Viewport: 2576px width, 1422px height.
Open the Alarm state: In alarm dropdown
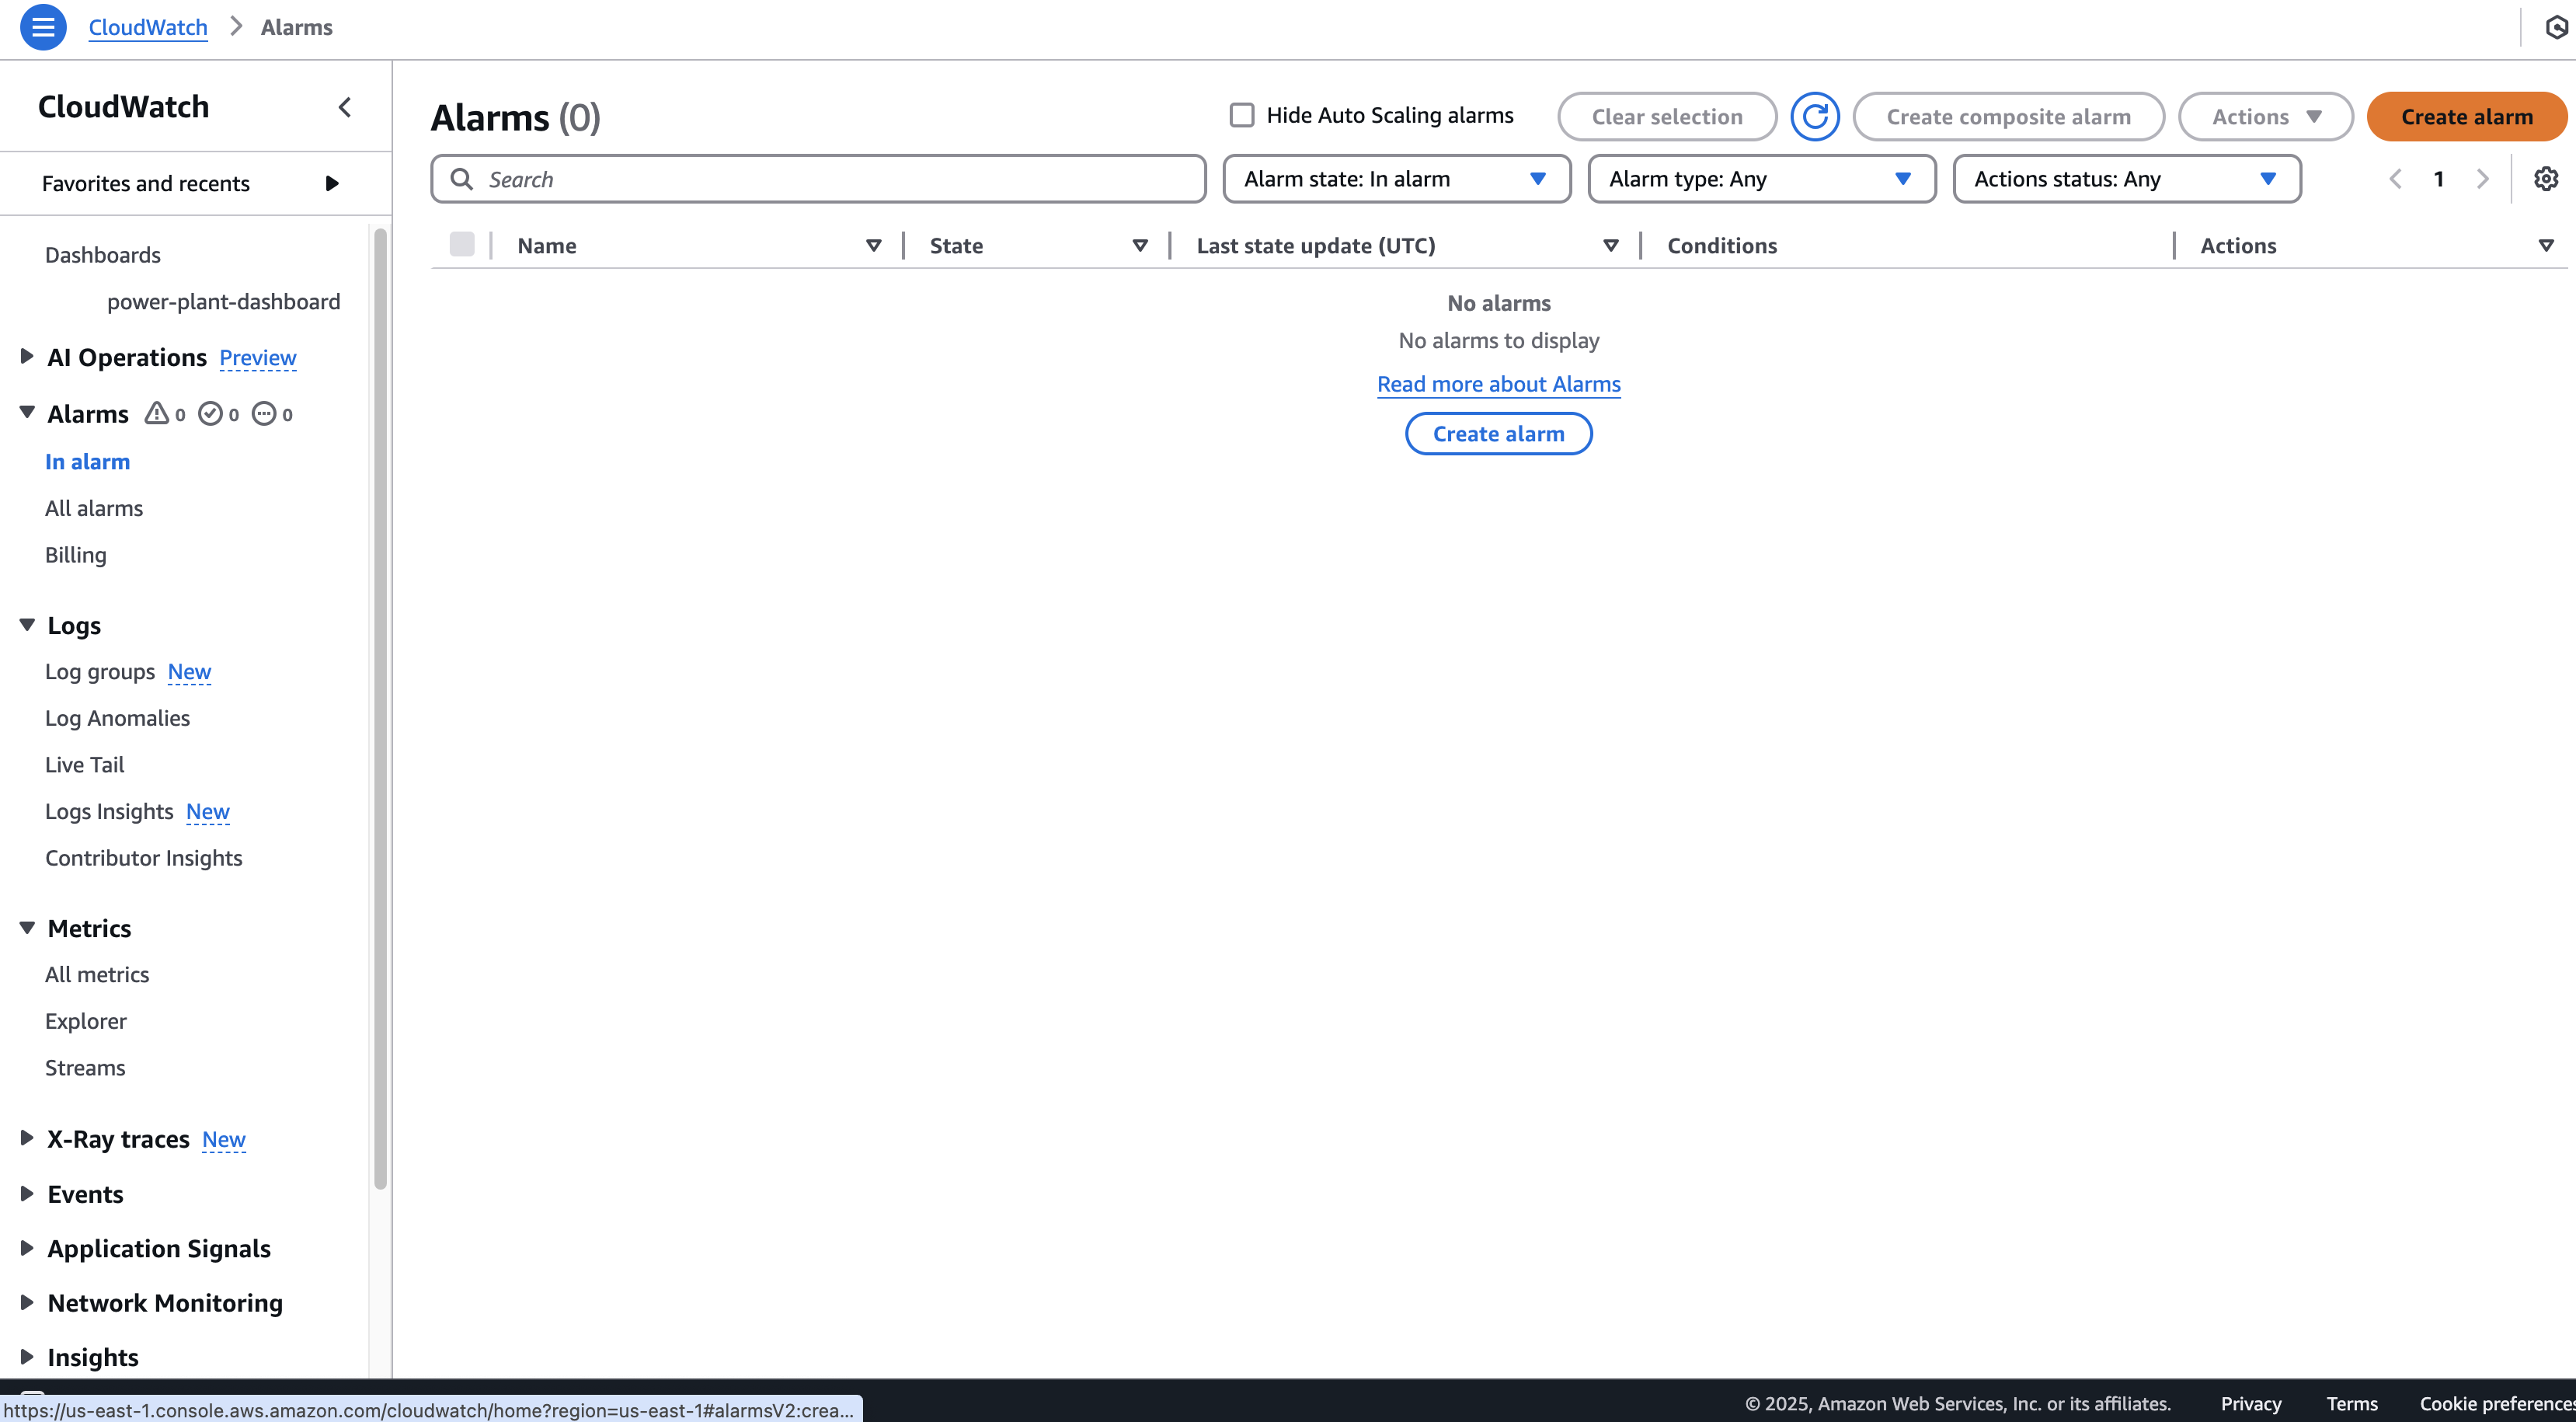click(1397, 179)
